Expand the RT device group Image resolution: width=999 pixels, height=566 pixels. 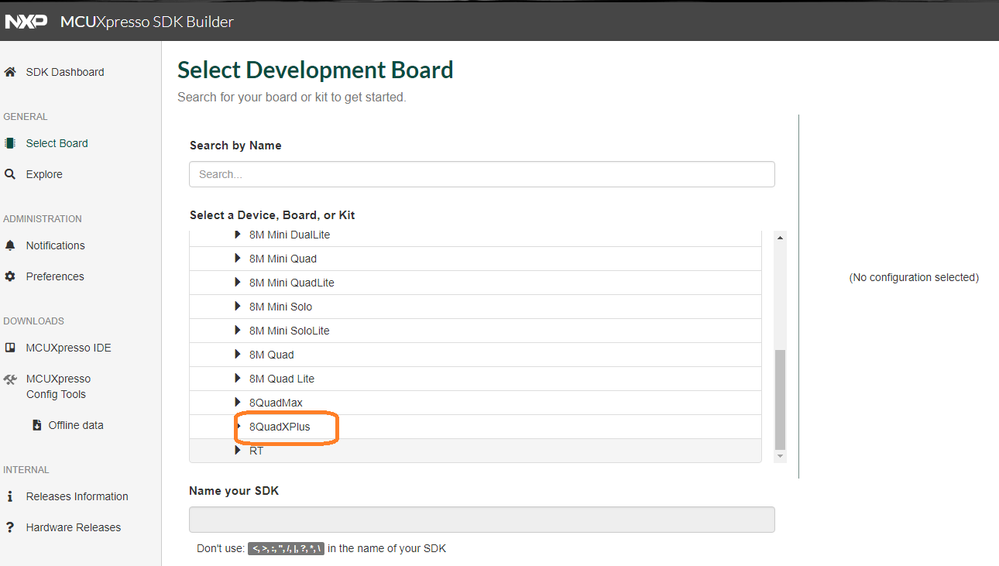238,451
